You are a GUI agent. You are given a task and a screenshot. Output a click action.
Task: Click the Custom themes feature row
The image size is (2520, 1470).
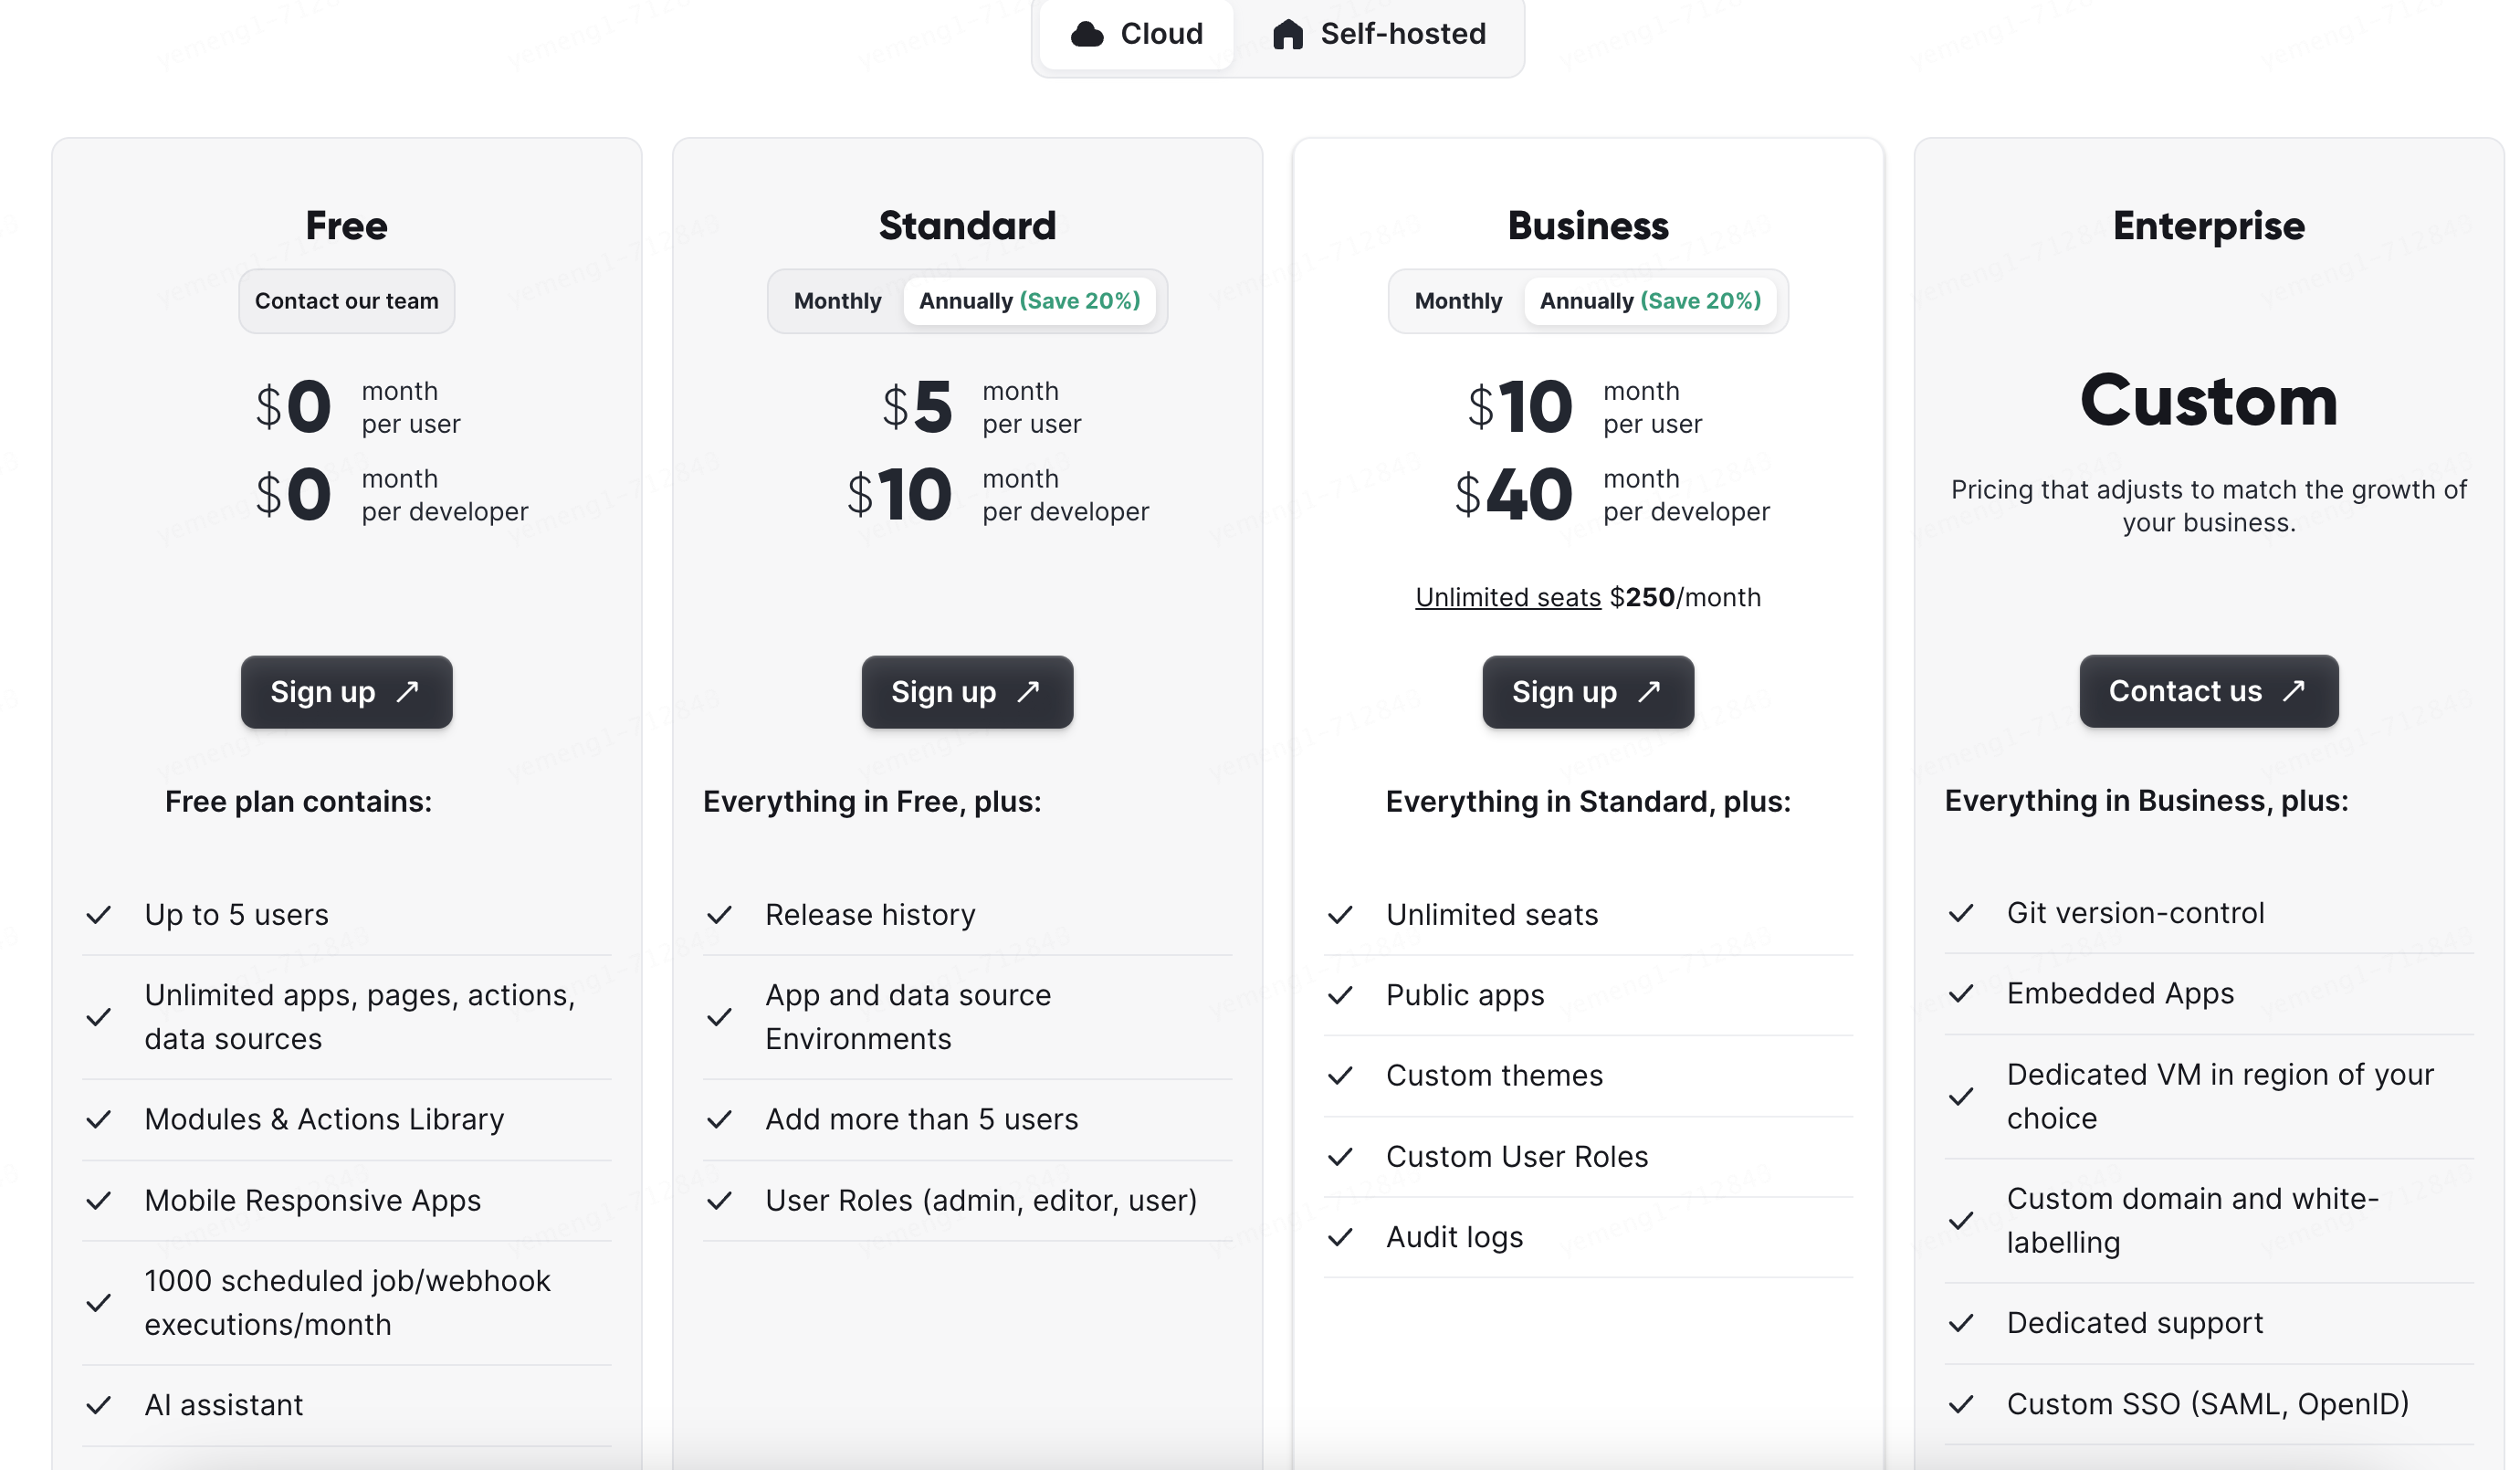point(1494,1076)
